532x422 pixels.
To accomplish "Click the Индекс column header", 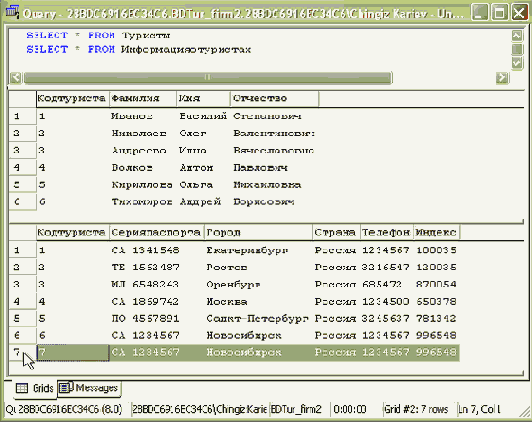I will [437, 233].
